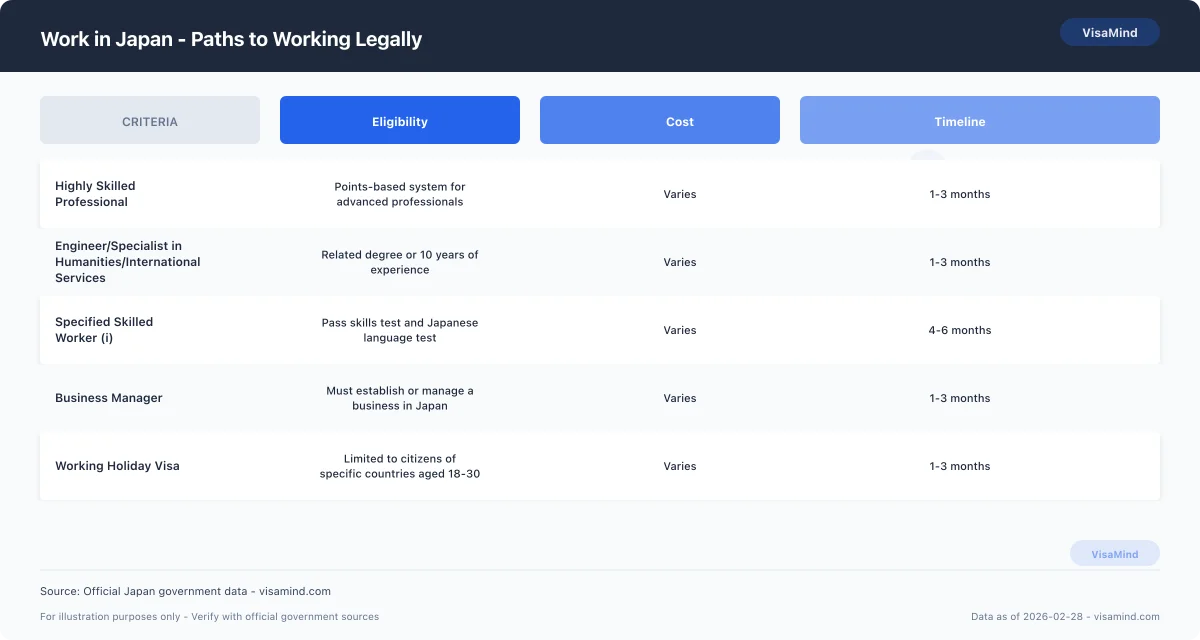Screen dimensions: 1200x640
Task: Open the Working Holiday Visa row
Action: [600, 466]
